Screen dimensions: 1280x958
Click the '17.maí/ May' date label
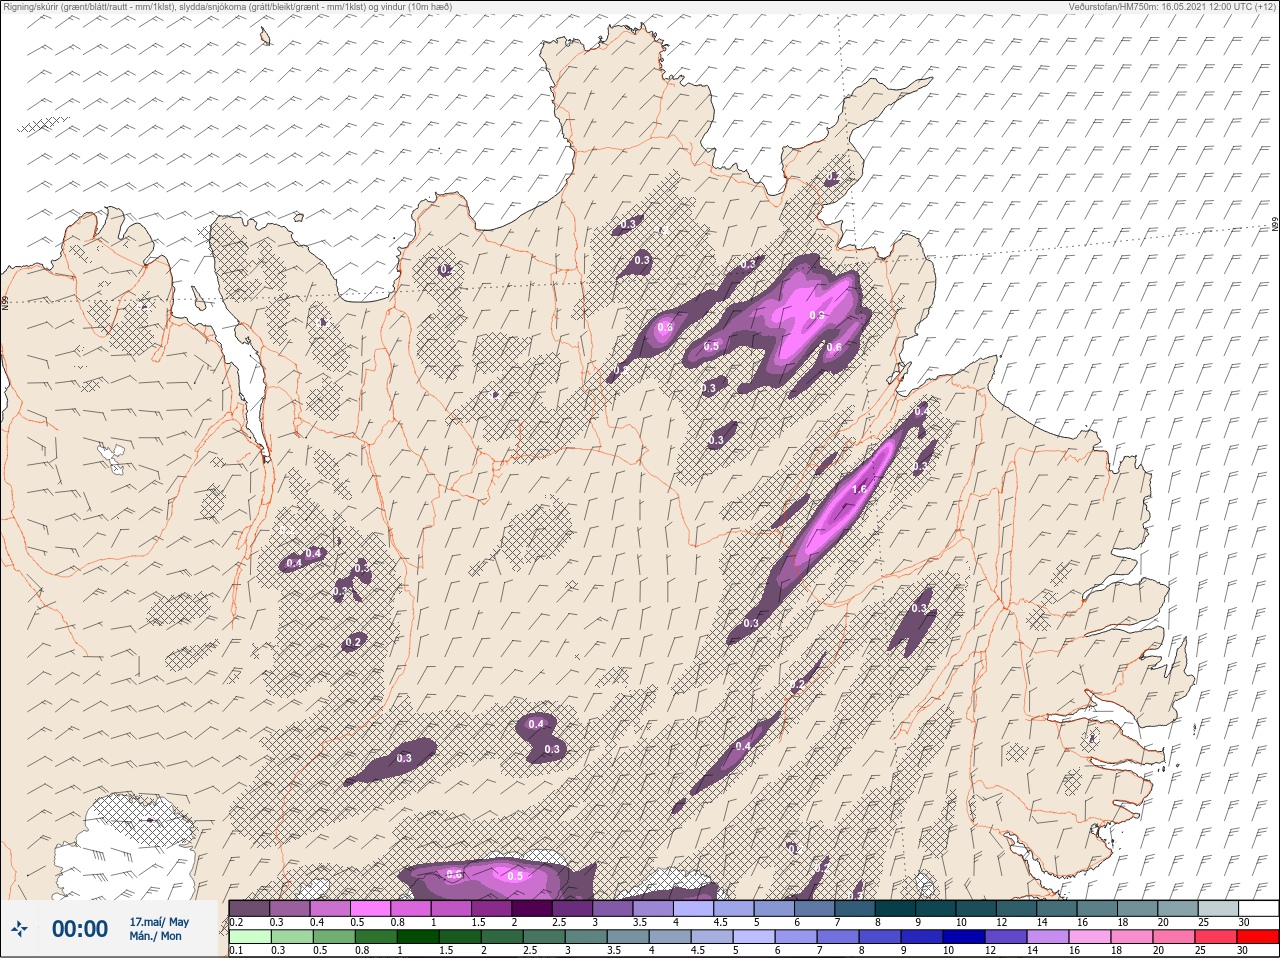click(x=159, y=921)
